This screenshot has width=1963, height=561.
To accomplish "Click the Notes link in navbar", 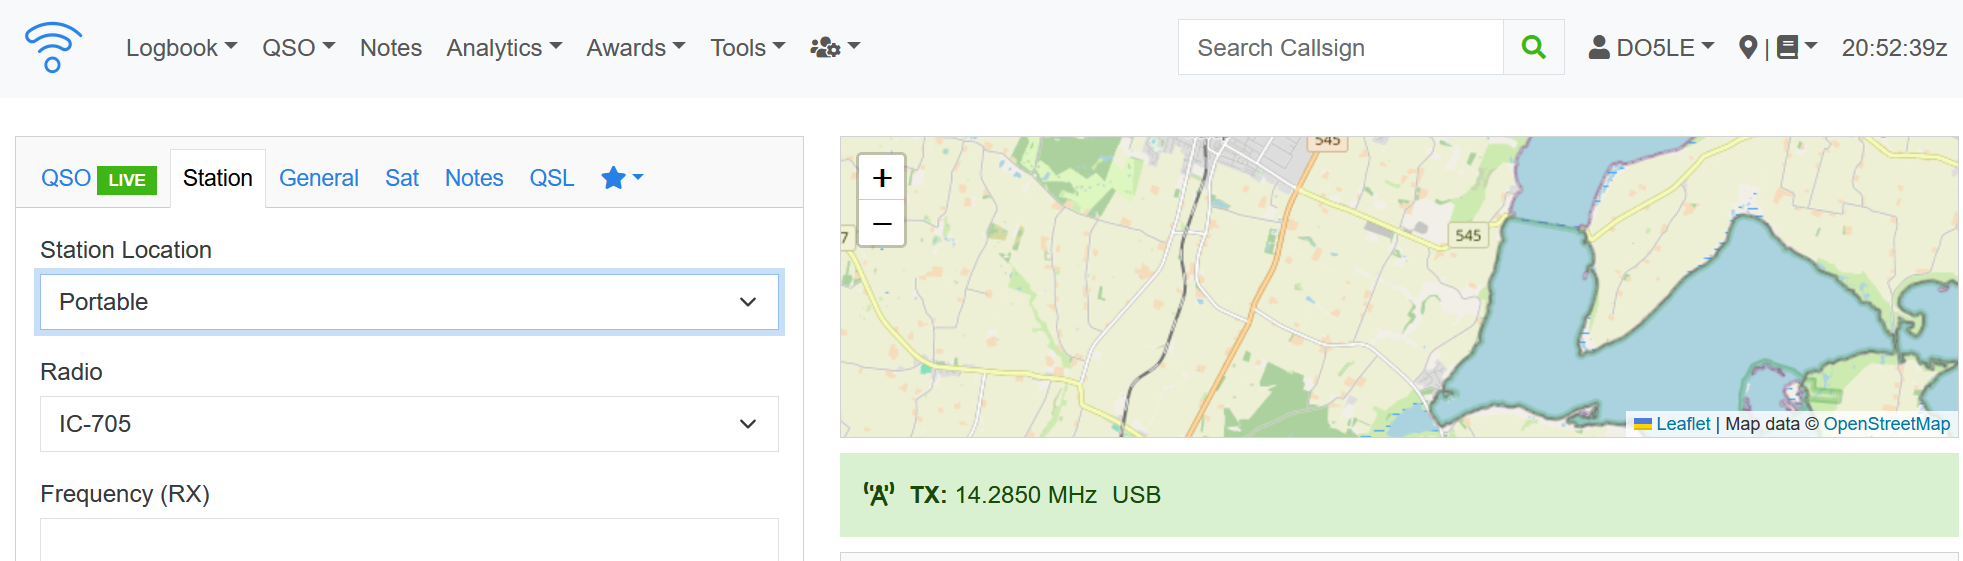I will [x=391, y=47].
